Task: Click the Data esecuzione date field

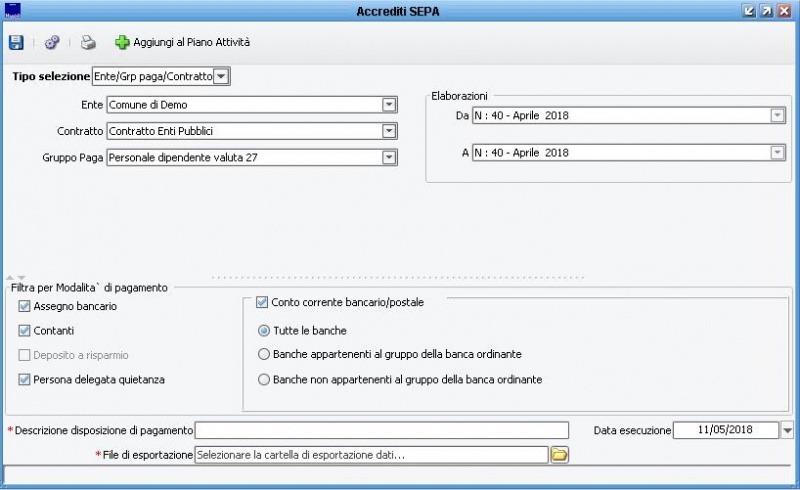Action: click(x=726, y=430)
